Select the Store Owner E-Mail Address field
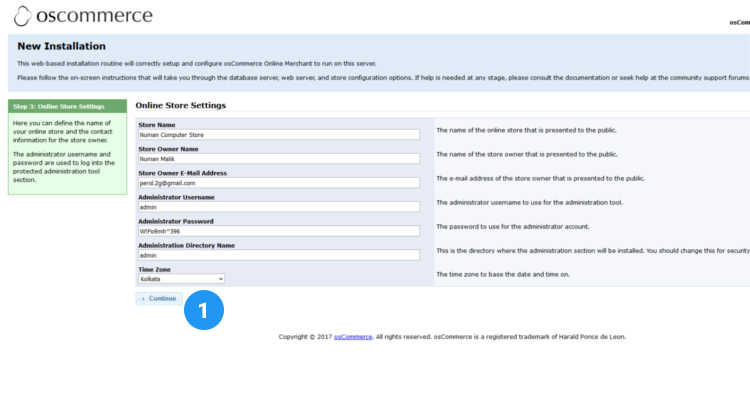The height and width of the screenshot is (400, 750). point(278,183)
